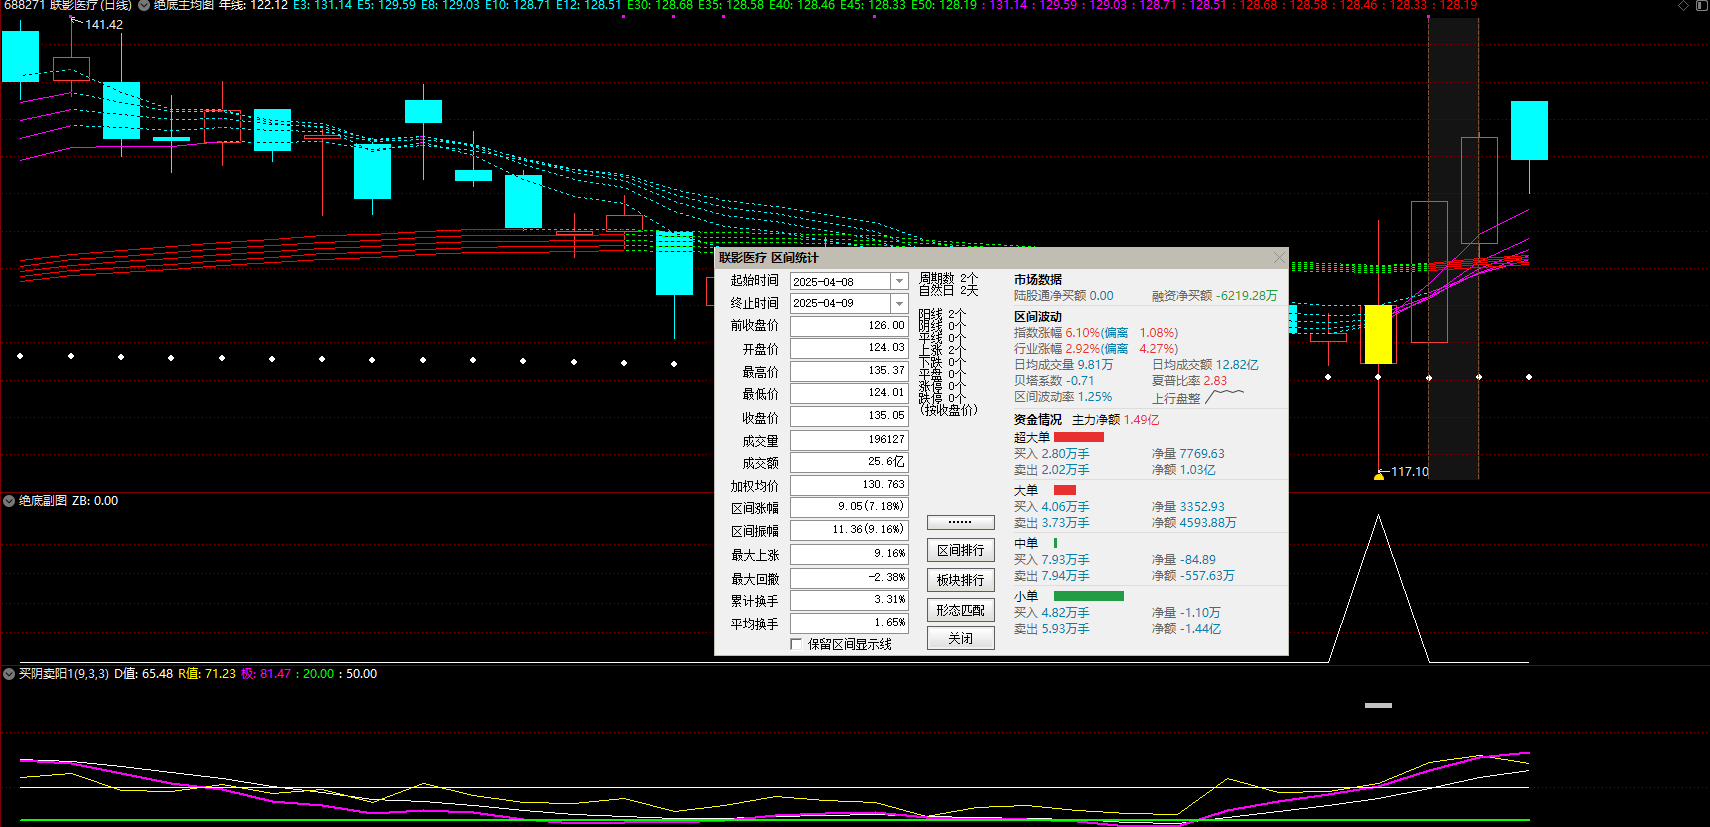Enable the 保留区间显示线 checkbox

tap(796, 644)
